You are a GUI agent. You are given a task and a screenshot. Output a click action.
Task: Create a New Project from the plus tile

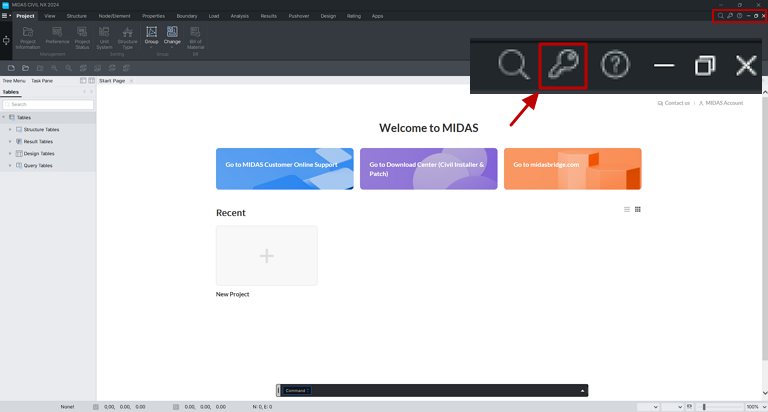(x=266, y=256)
